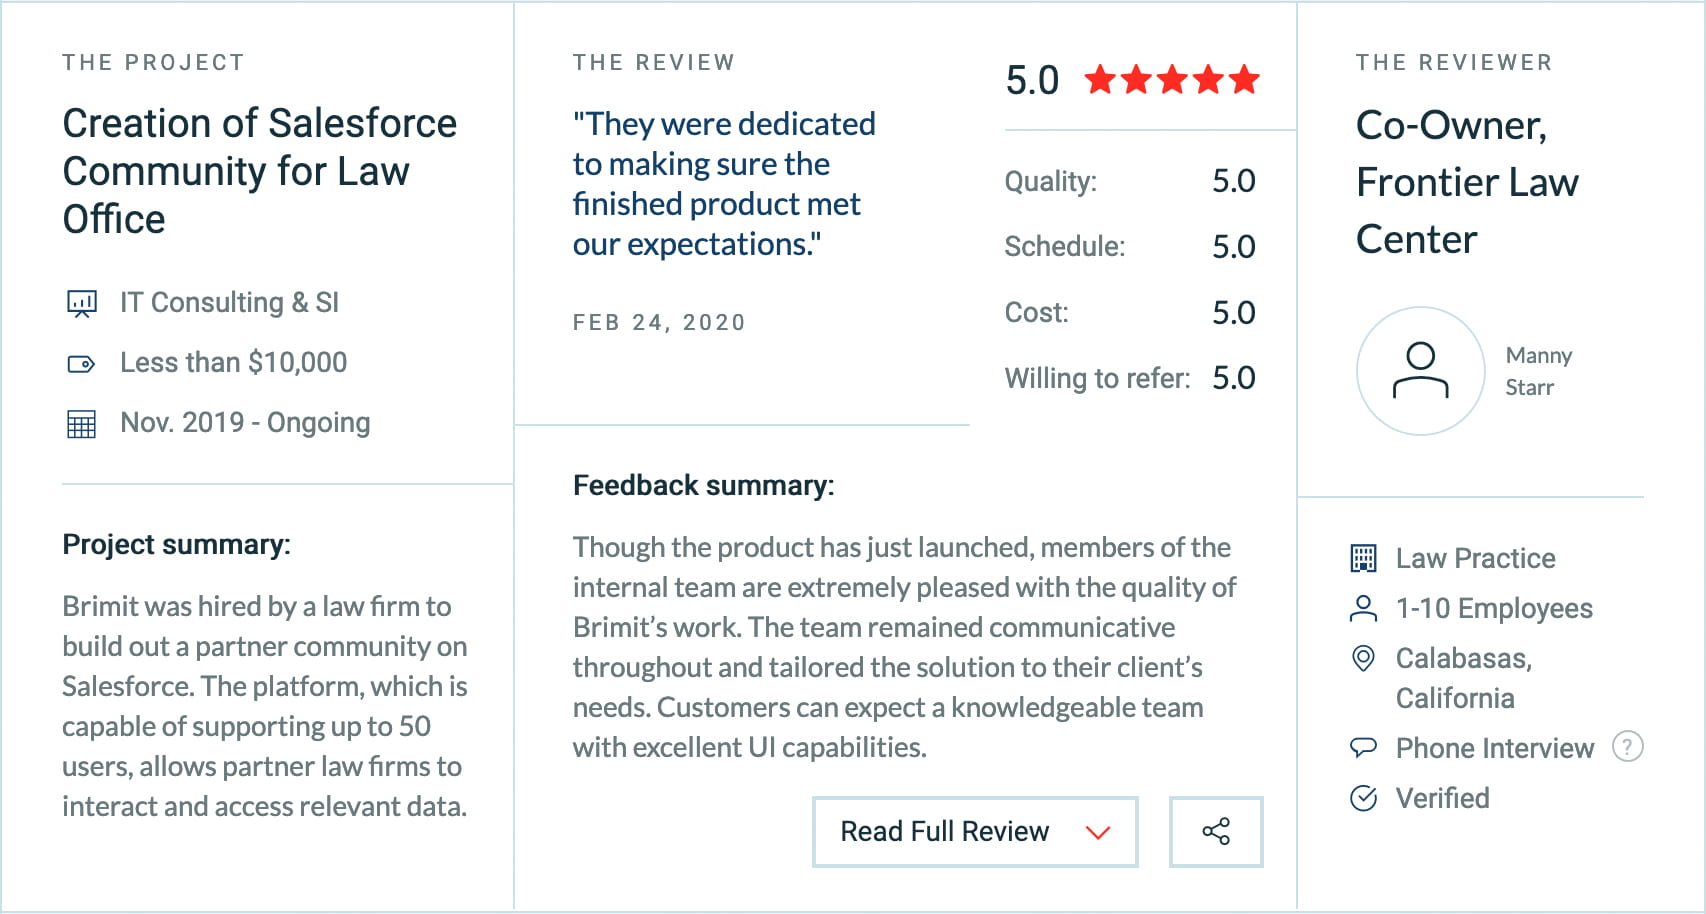Click the Law Practice building icon

(x=1363, y=558)
